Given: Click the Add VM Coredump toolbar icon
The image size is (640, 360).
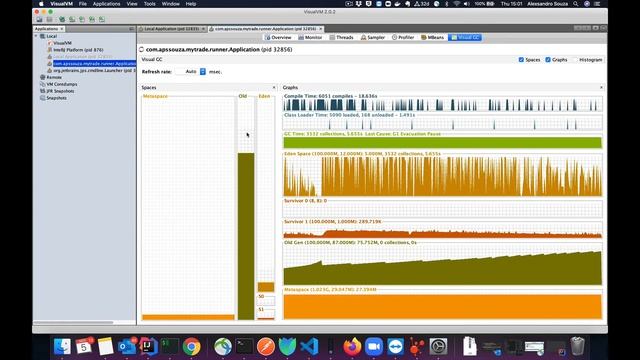Looking at the screenshot, I should pyautogui.click(x=82, y=19).
